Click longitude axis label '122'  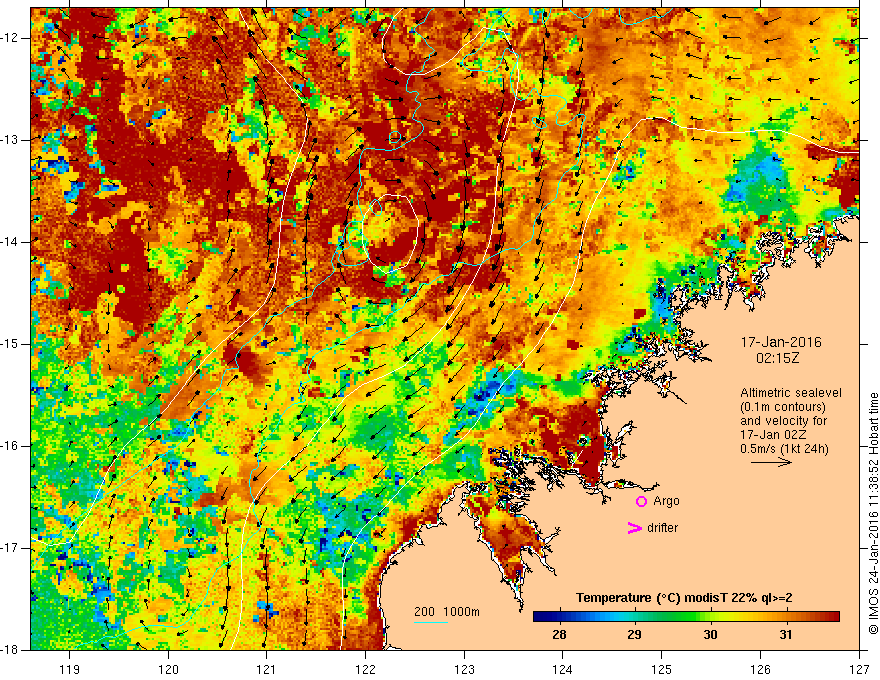(365, 669)
